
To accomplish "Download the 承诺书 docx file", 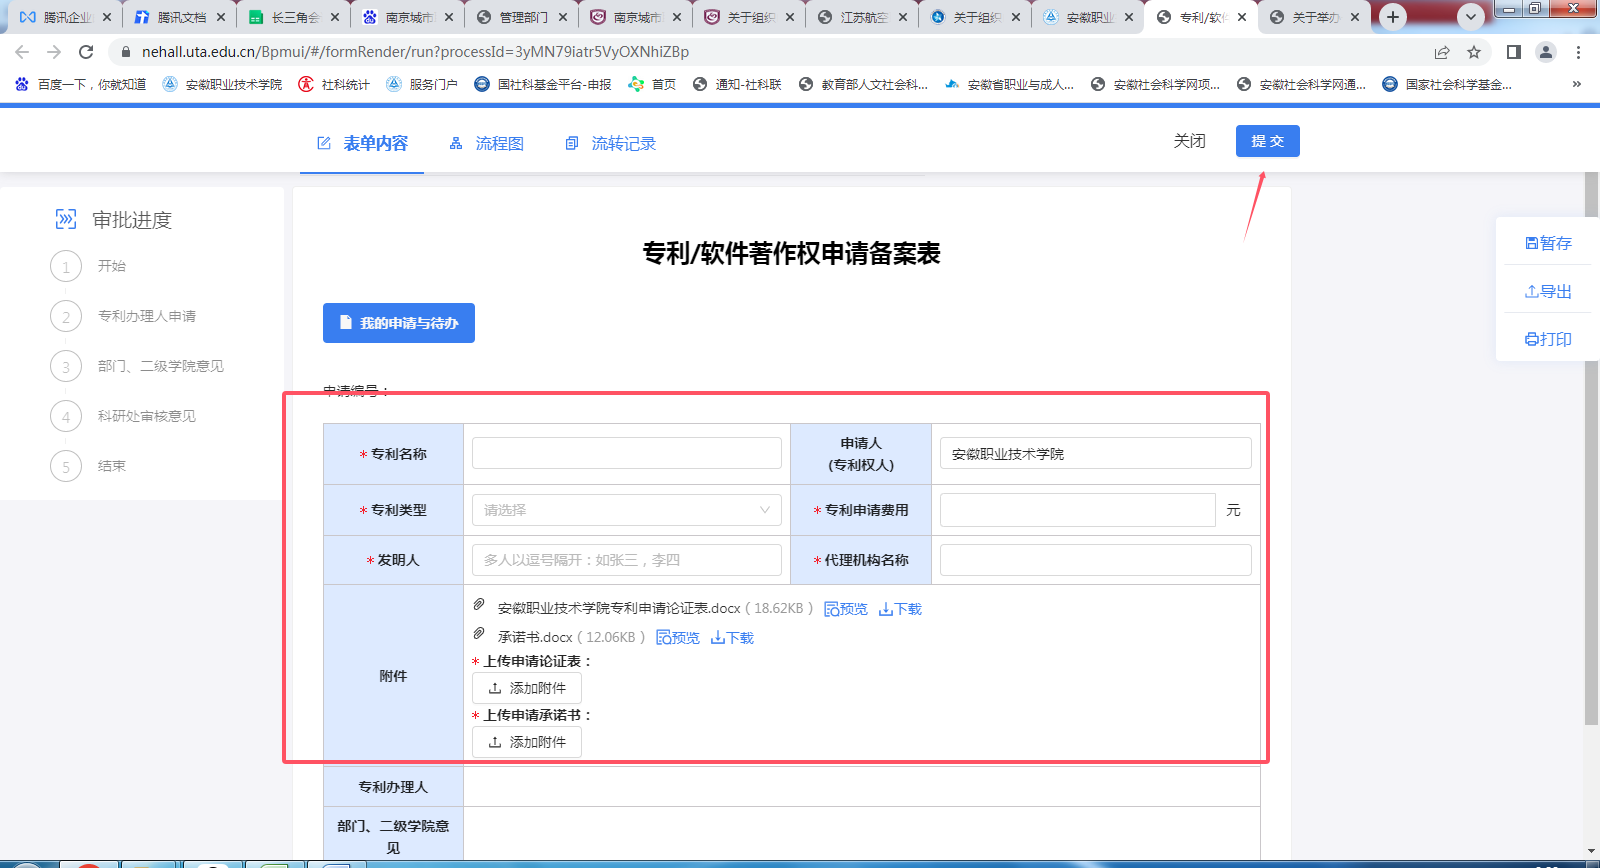I will click(732, 638).
